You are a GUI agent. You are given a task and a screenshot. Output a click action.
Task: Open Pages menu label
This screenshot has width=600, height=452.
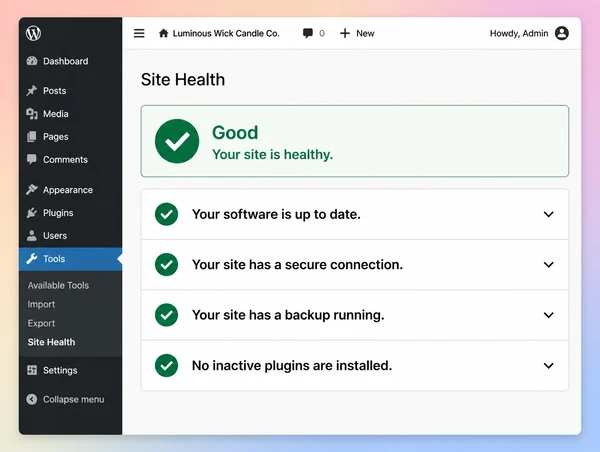pos(55,137)
